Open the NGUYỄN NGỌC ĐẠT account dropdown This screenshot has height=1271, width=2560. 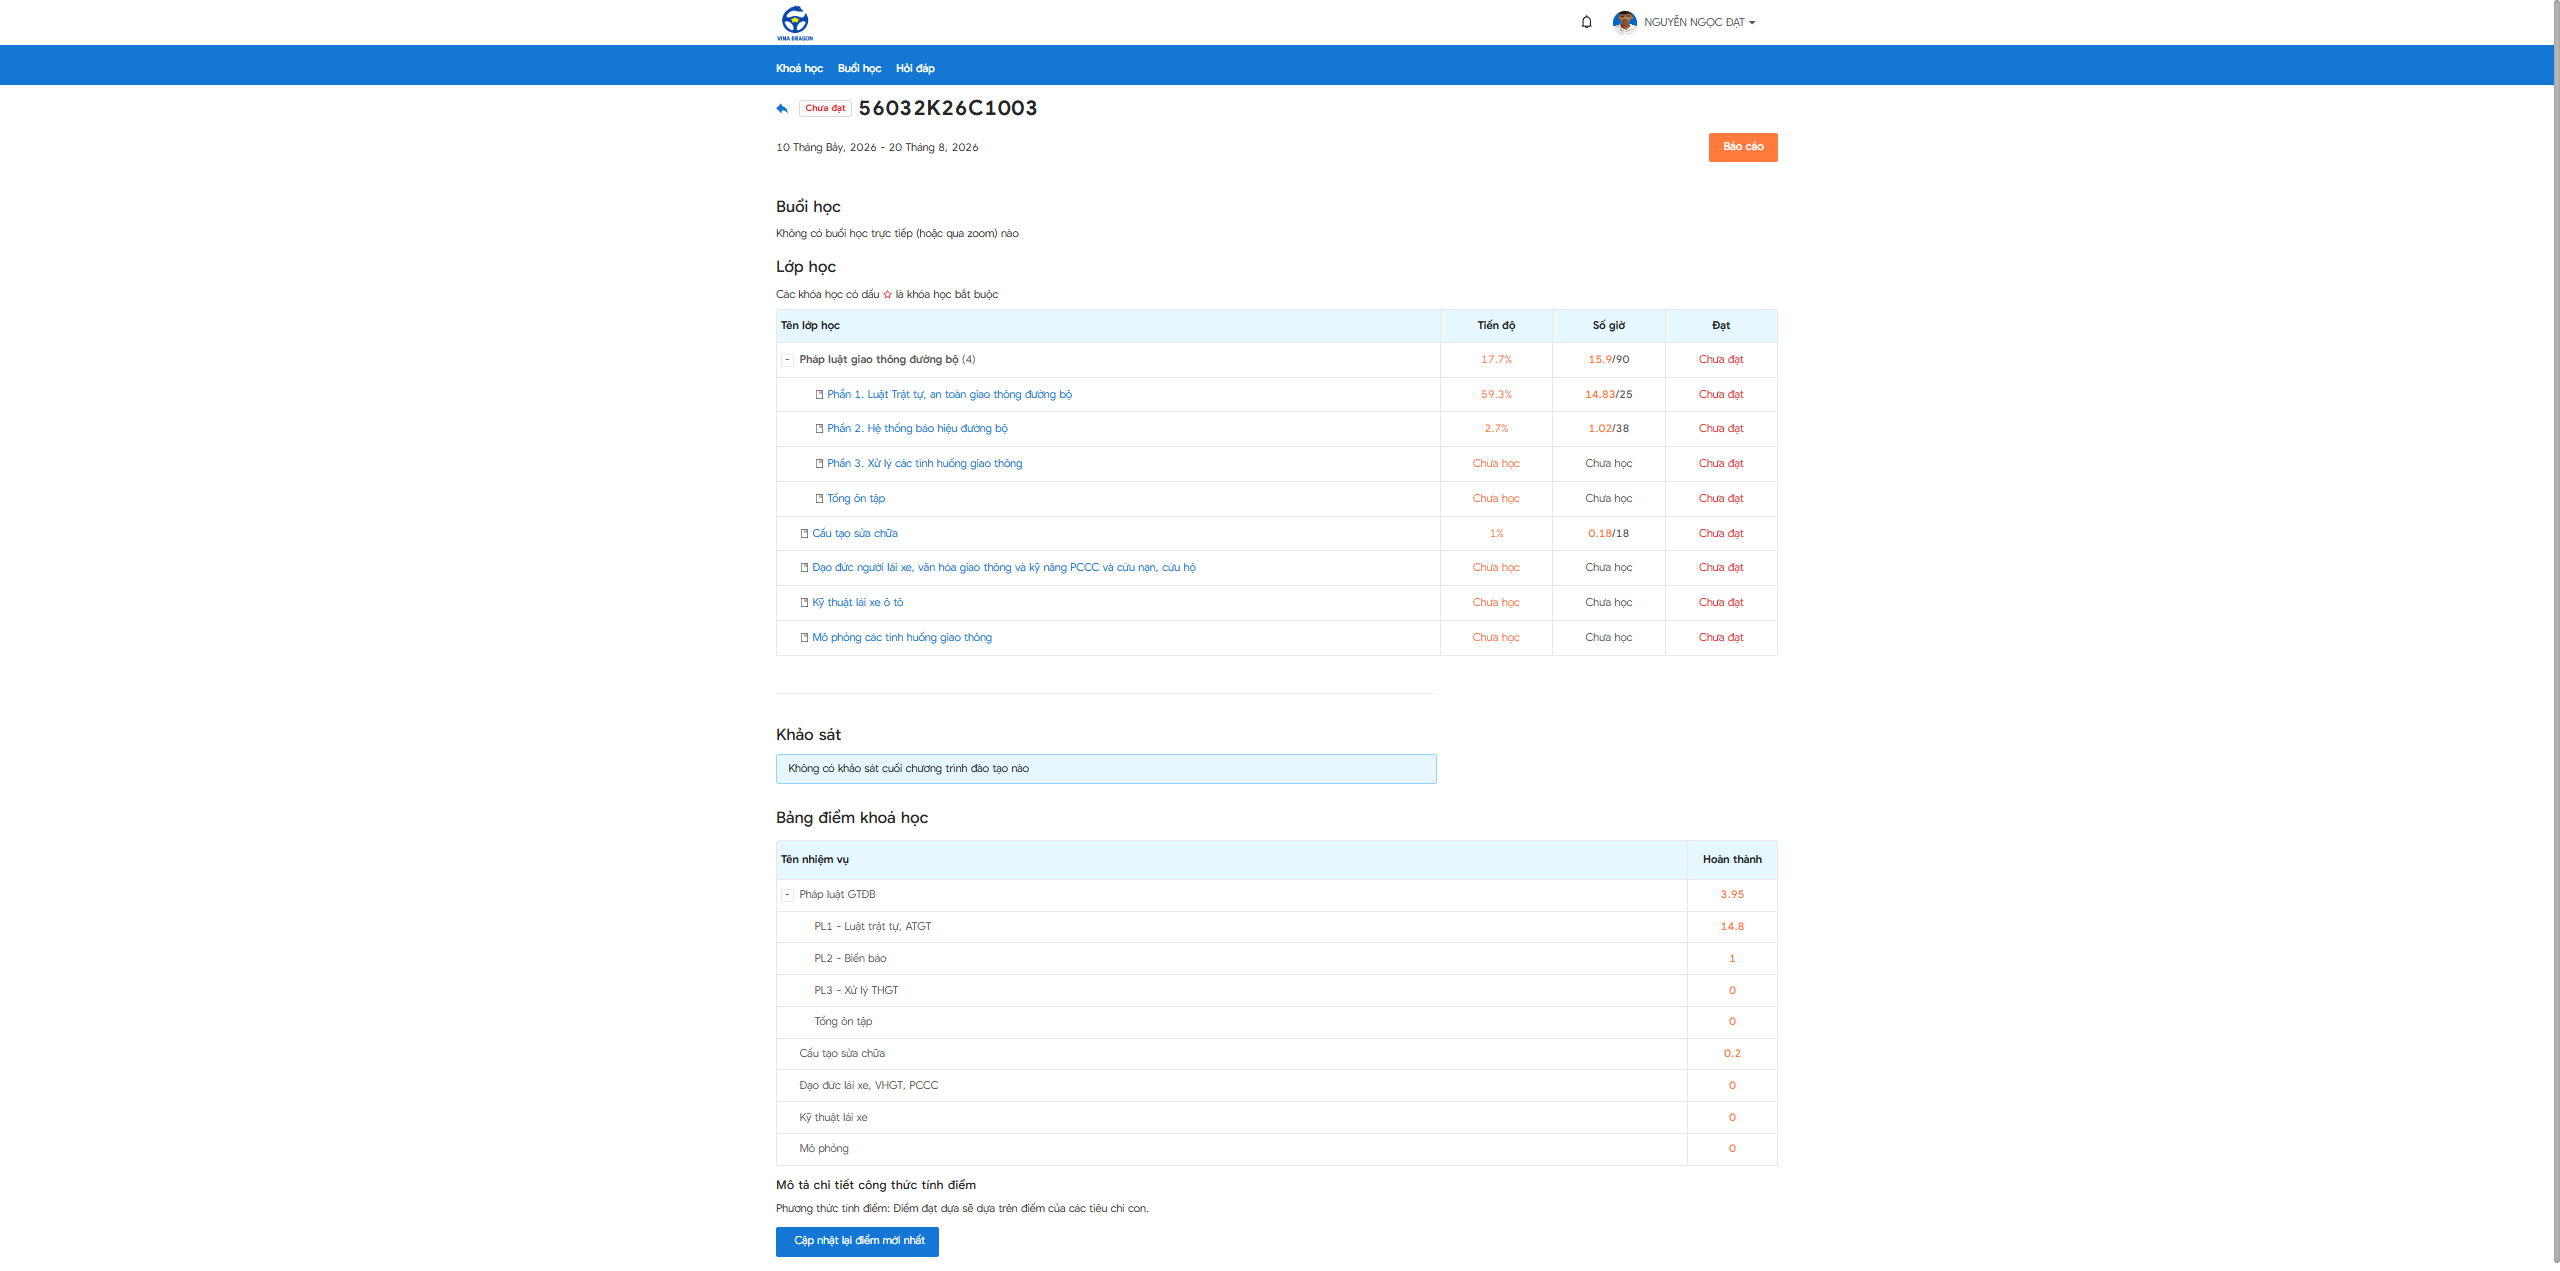coord(1699,22)
